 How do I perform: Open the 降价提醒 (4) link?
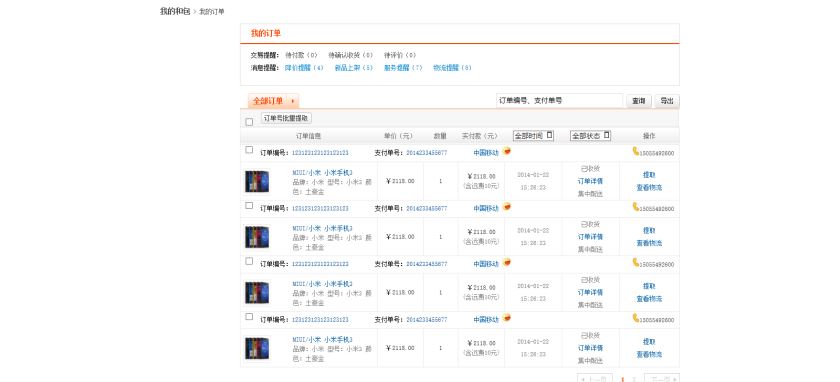coord(304,68)
